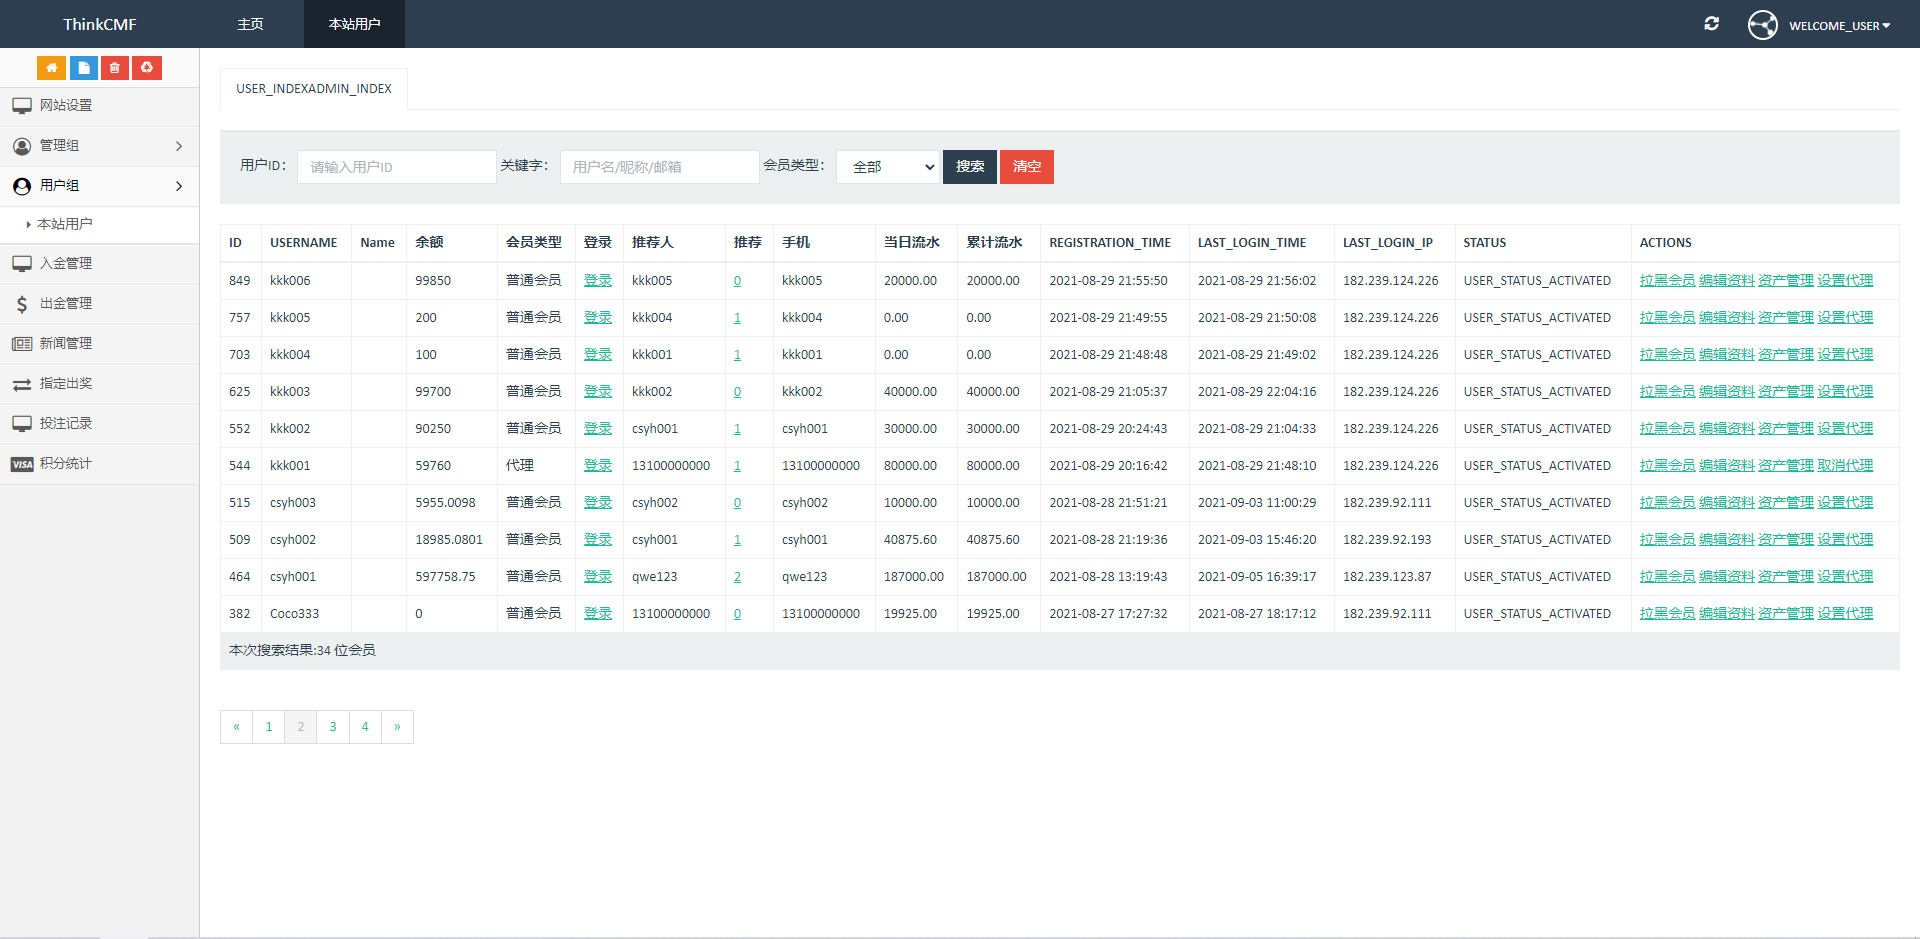This screenshot has height=939, width=1920.
Task: Go to page 4 in pagination
Action: 364,727
